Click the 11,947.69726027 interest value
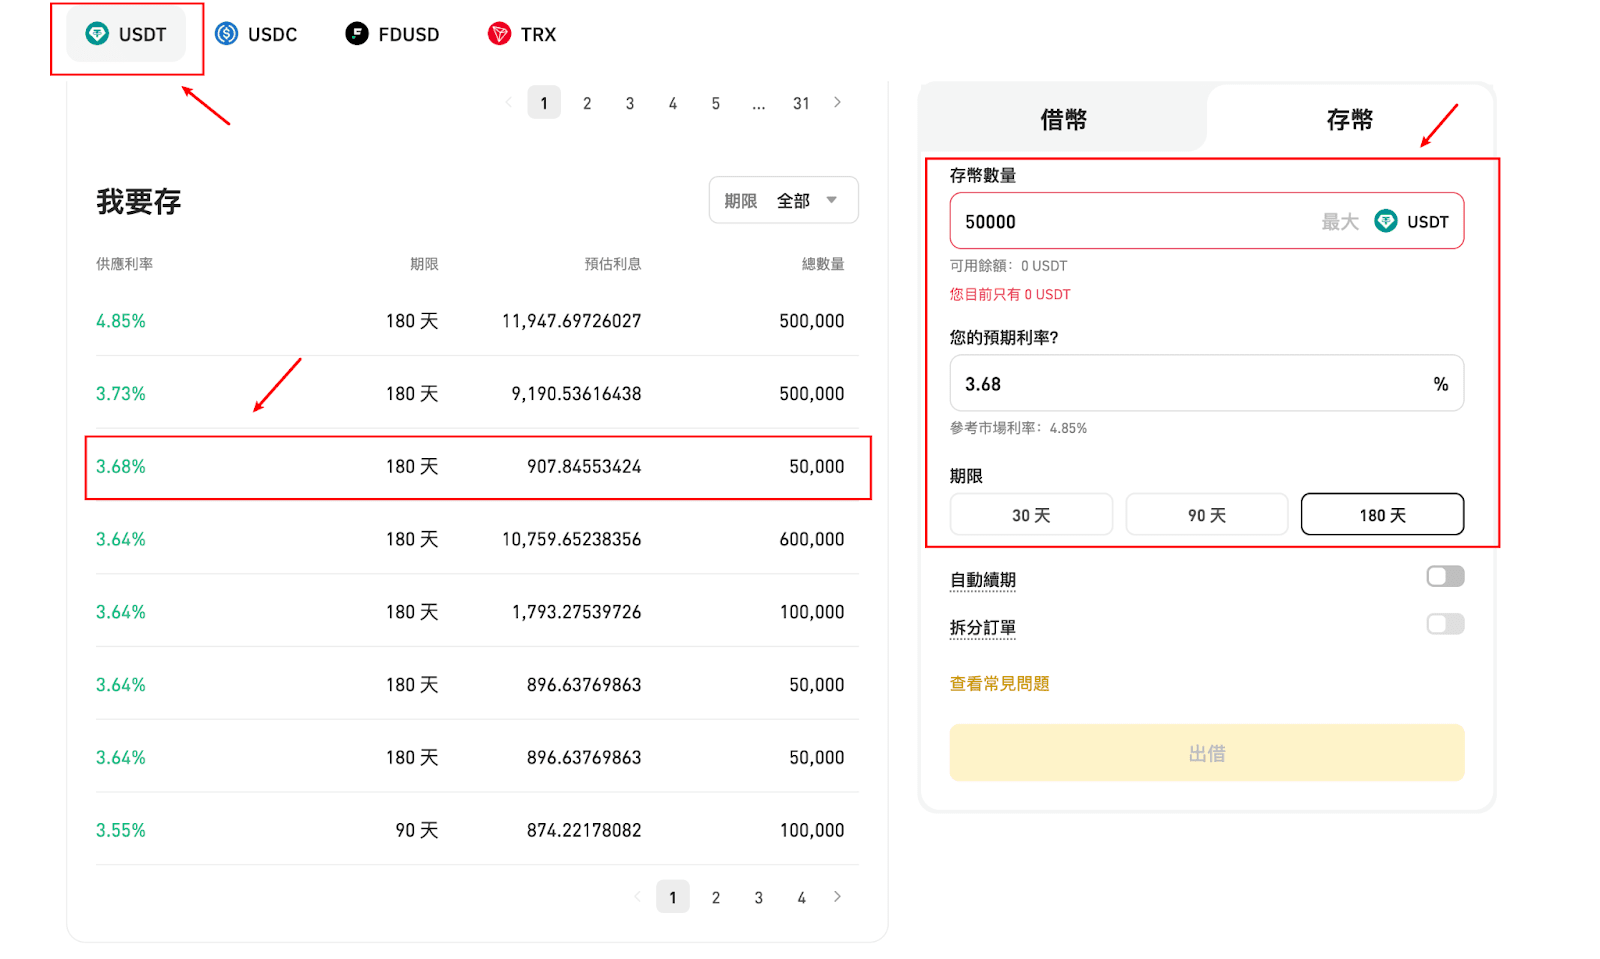 (571, 321)
